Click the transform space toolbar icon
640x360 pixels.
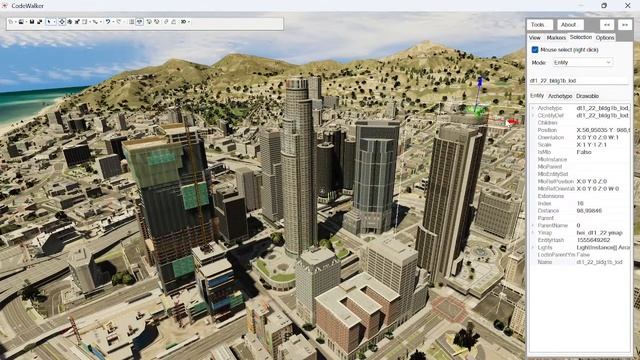point(84,22)
